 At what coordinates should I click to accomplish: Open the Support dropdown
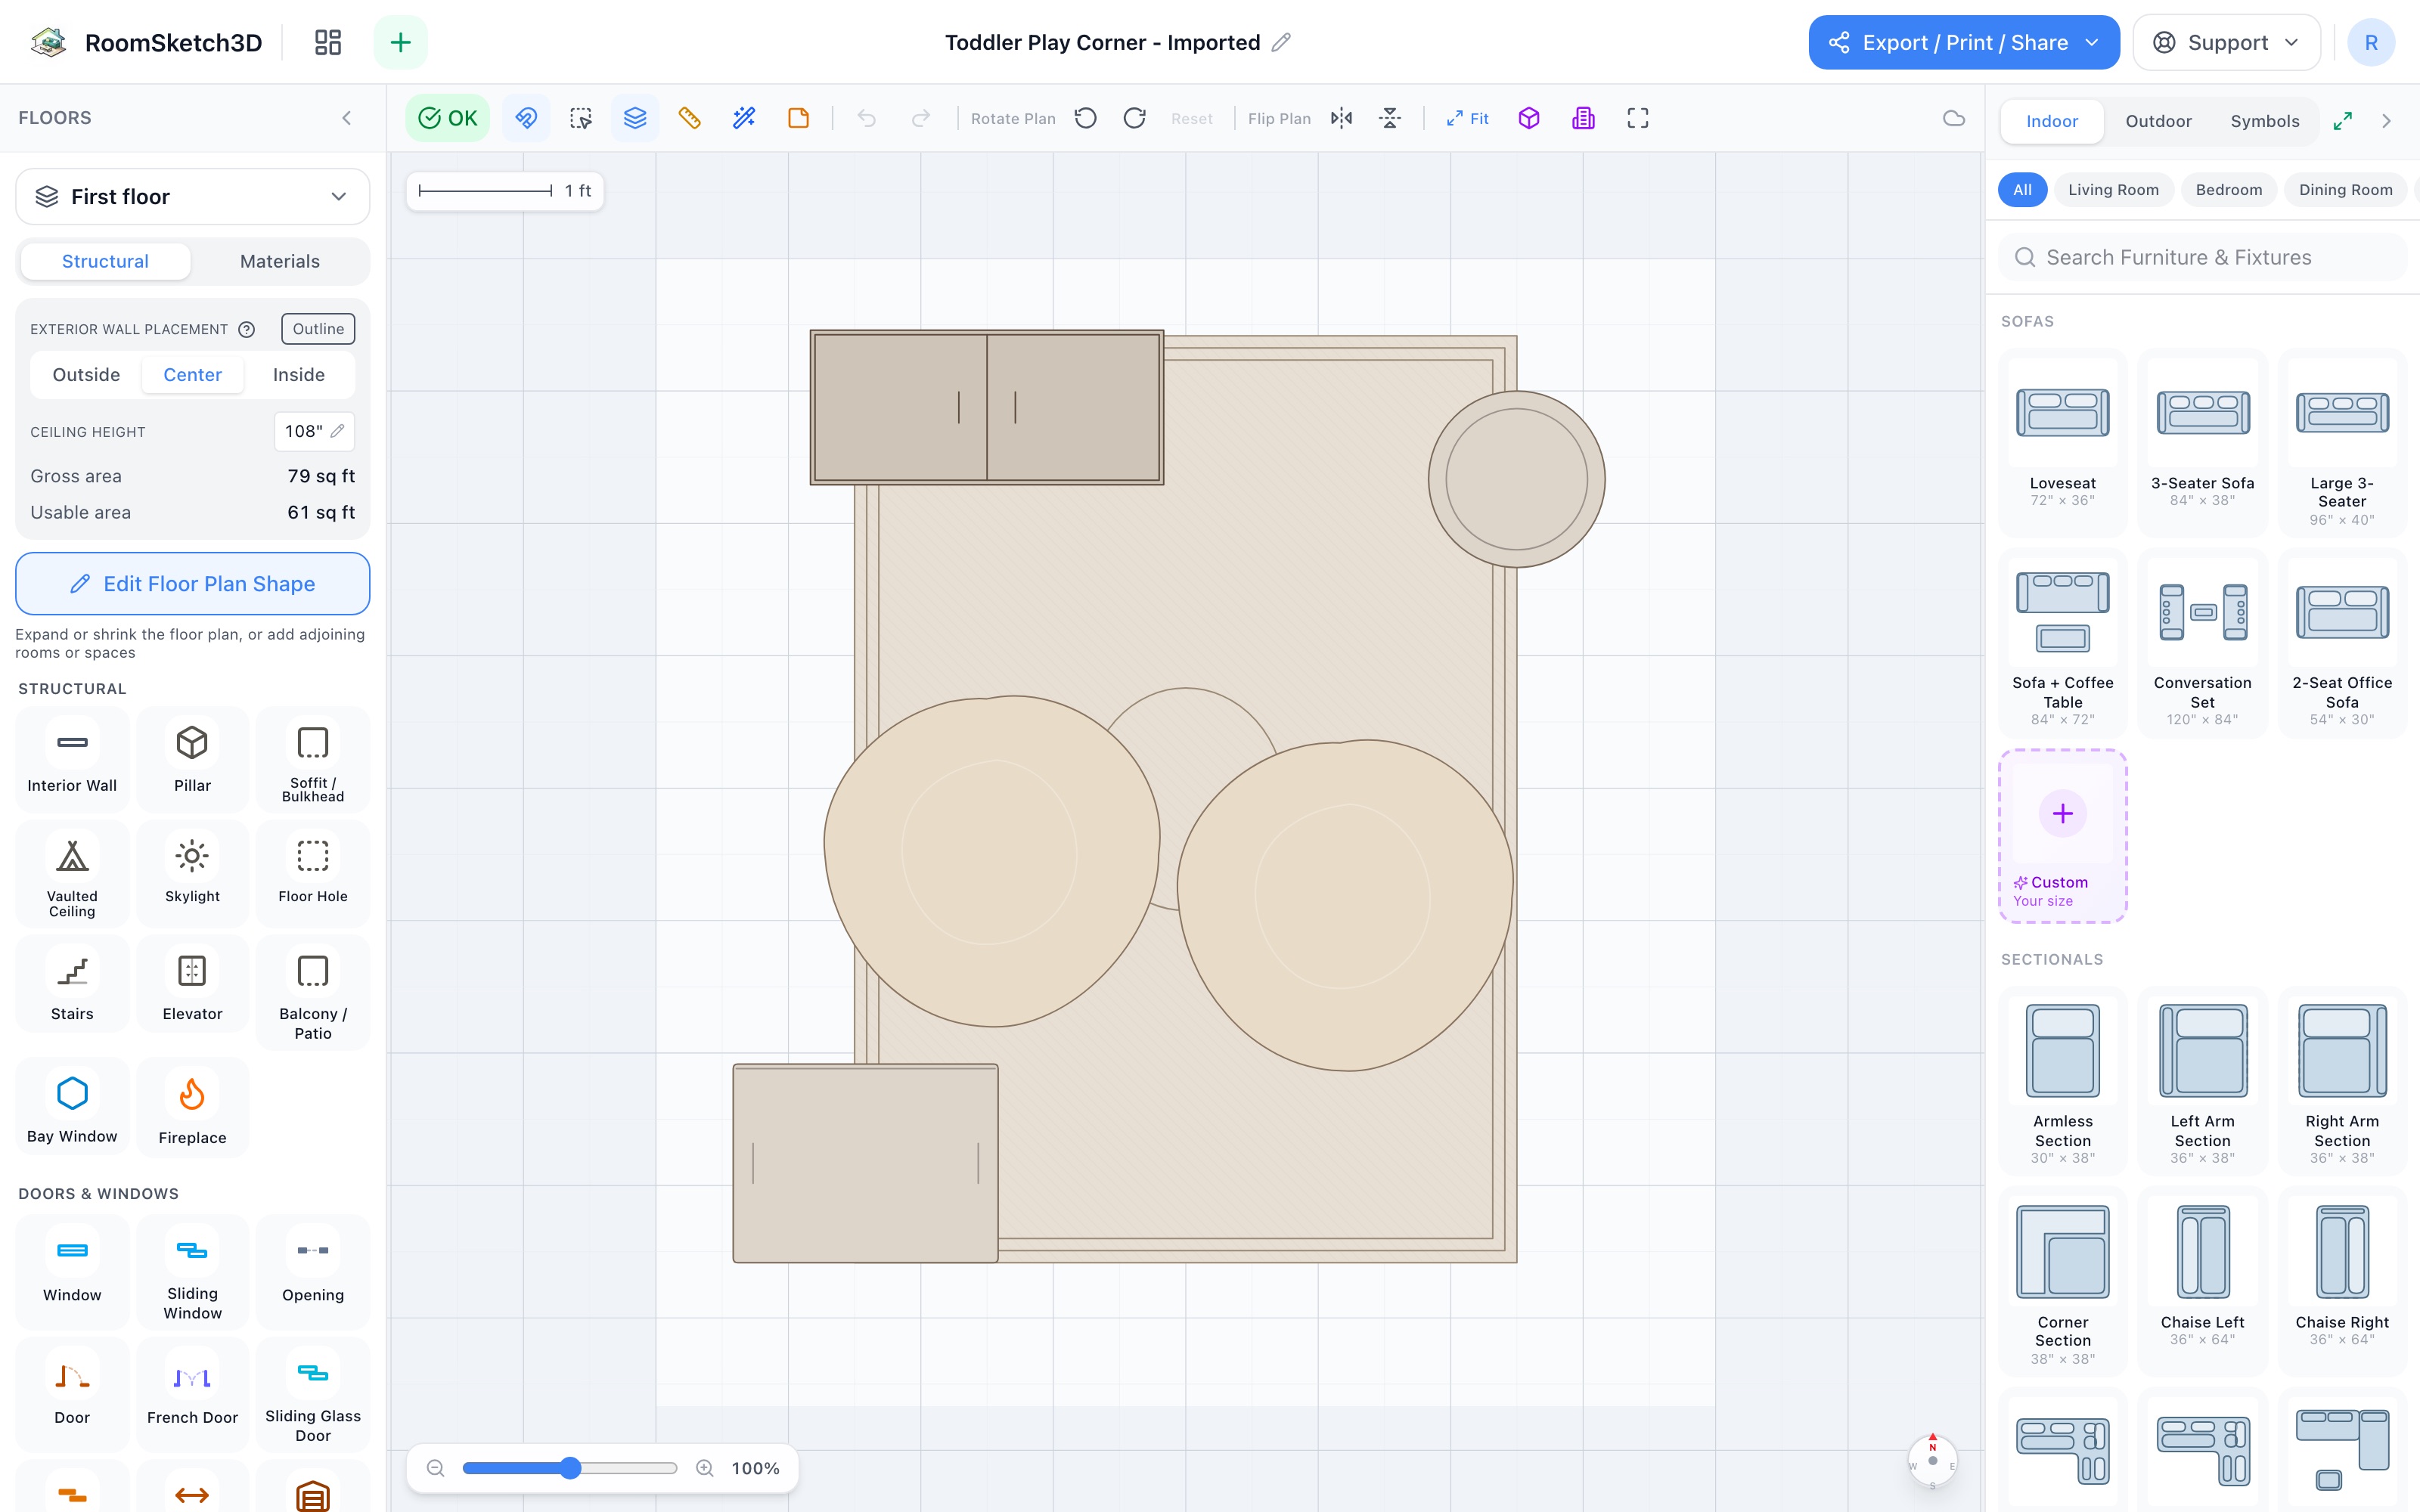coord(2226,42)
